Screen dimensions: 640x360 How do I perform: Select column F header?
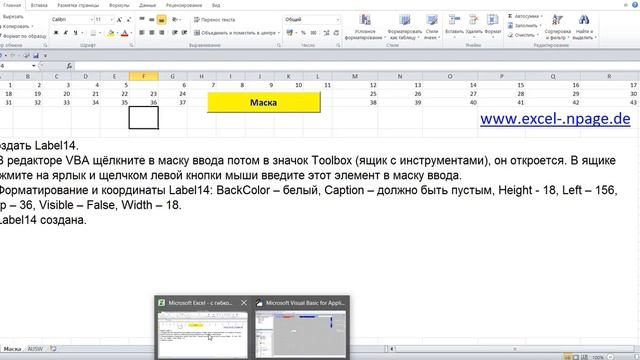[x=144, y=76]
